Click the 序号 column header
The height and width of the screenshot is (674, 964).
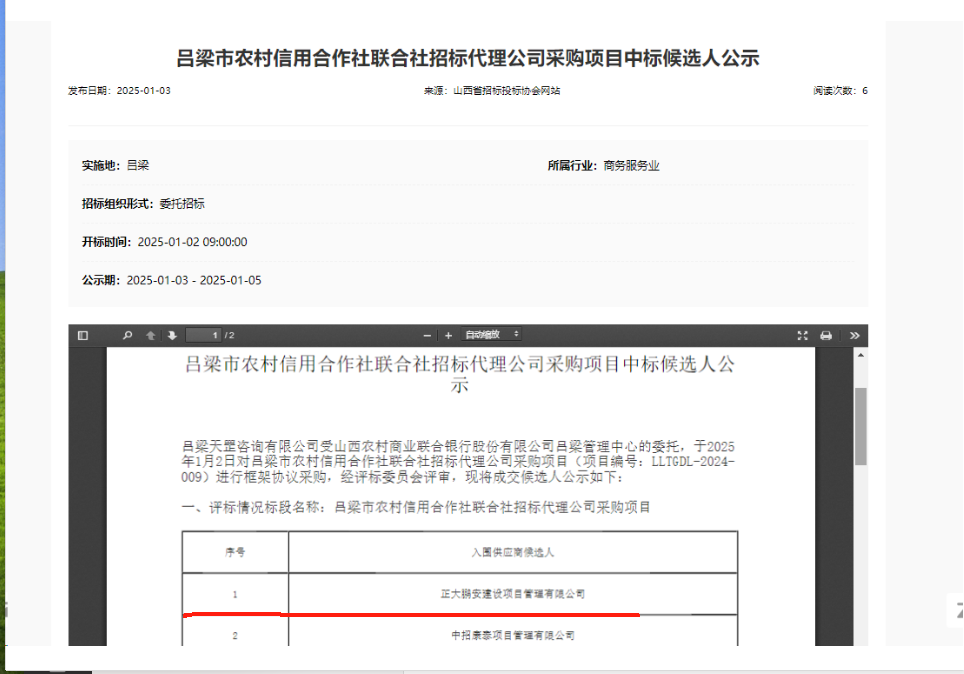235,552
